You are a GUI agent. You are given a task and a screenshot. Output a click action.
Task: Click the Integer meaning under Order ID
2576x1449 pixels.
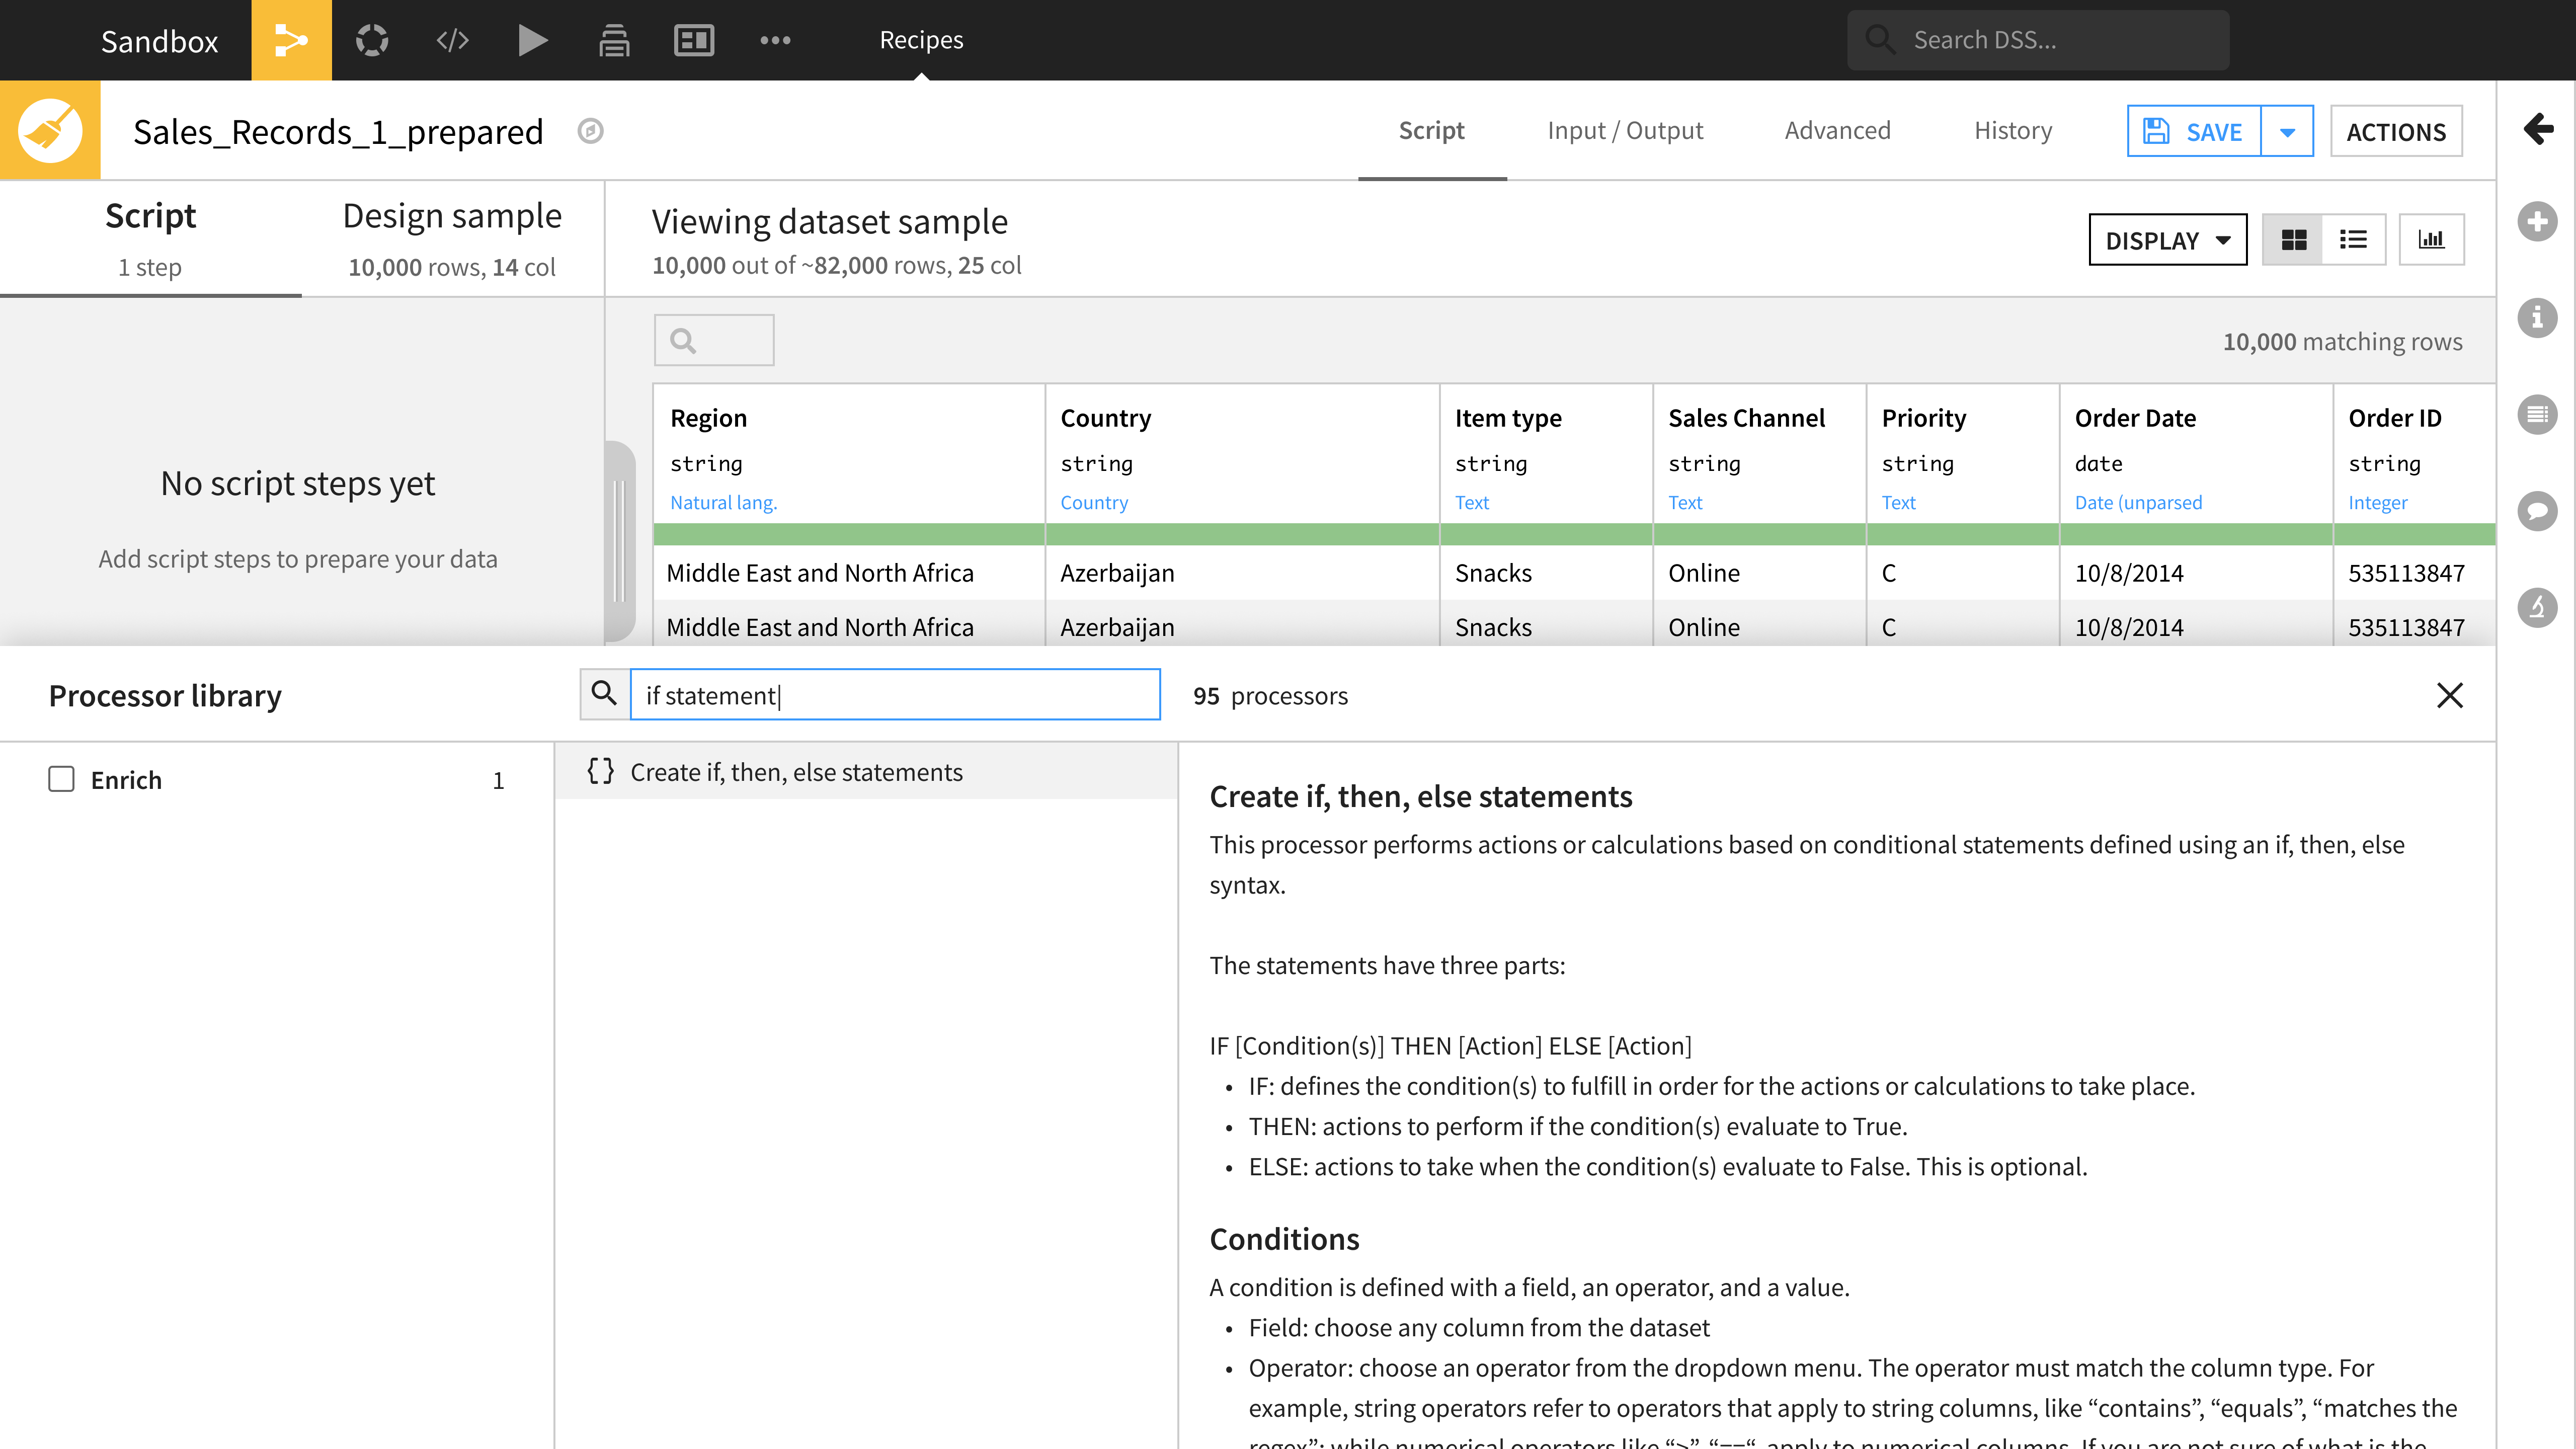point(2377,502)
